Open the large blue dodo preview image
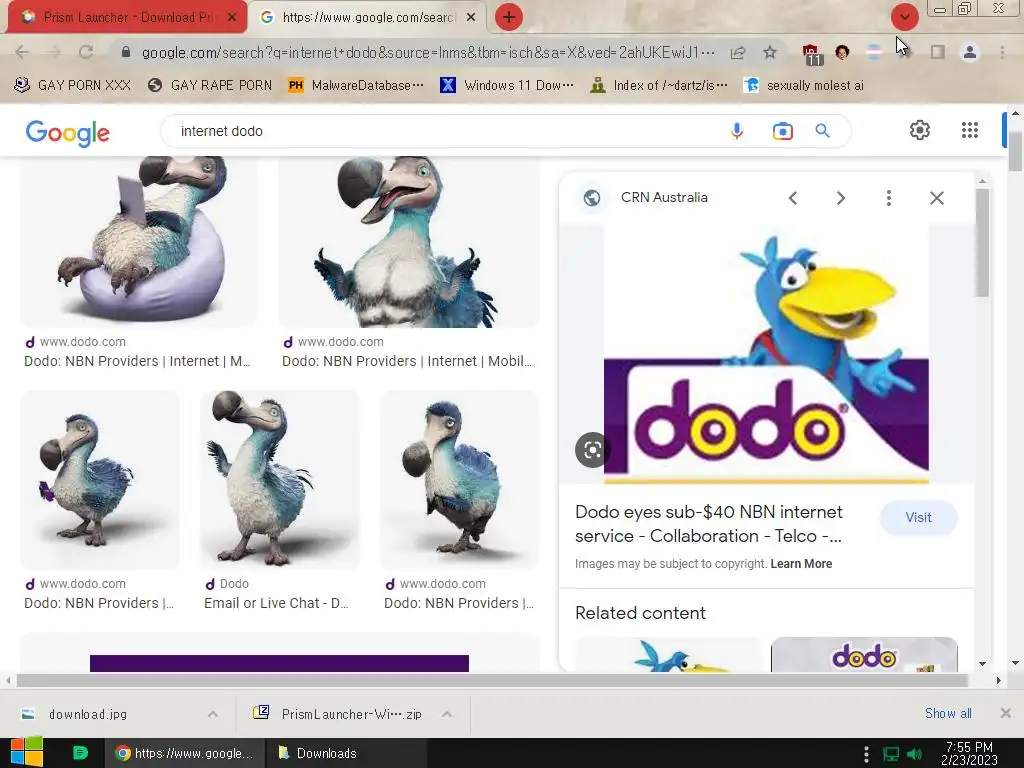The height and width of the screenshot is (768, 1024). [766, 353]
